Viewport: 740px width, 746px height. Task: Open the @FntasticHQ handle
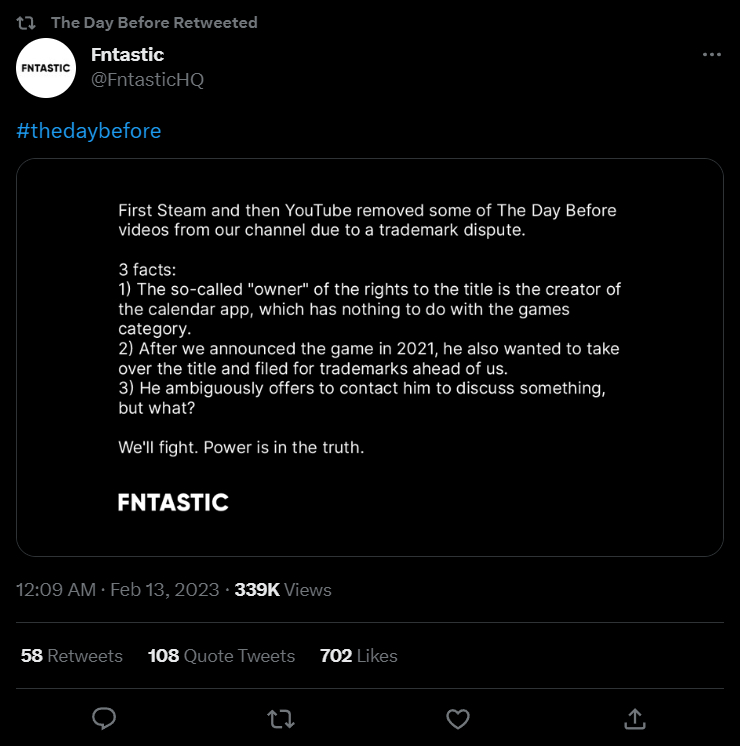point(147,80)
